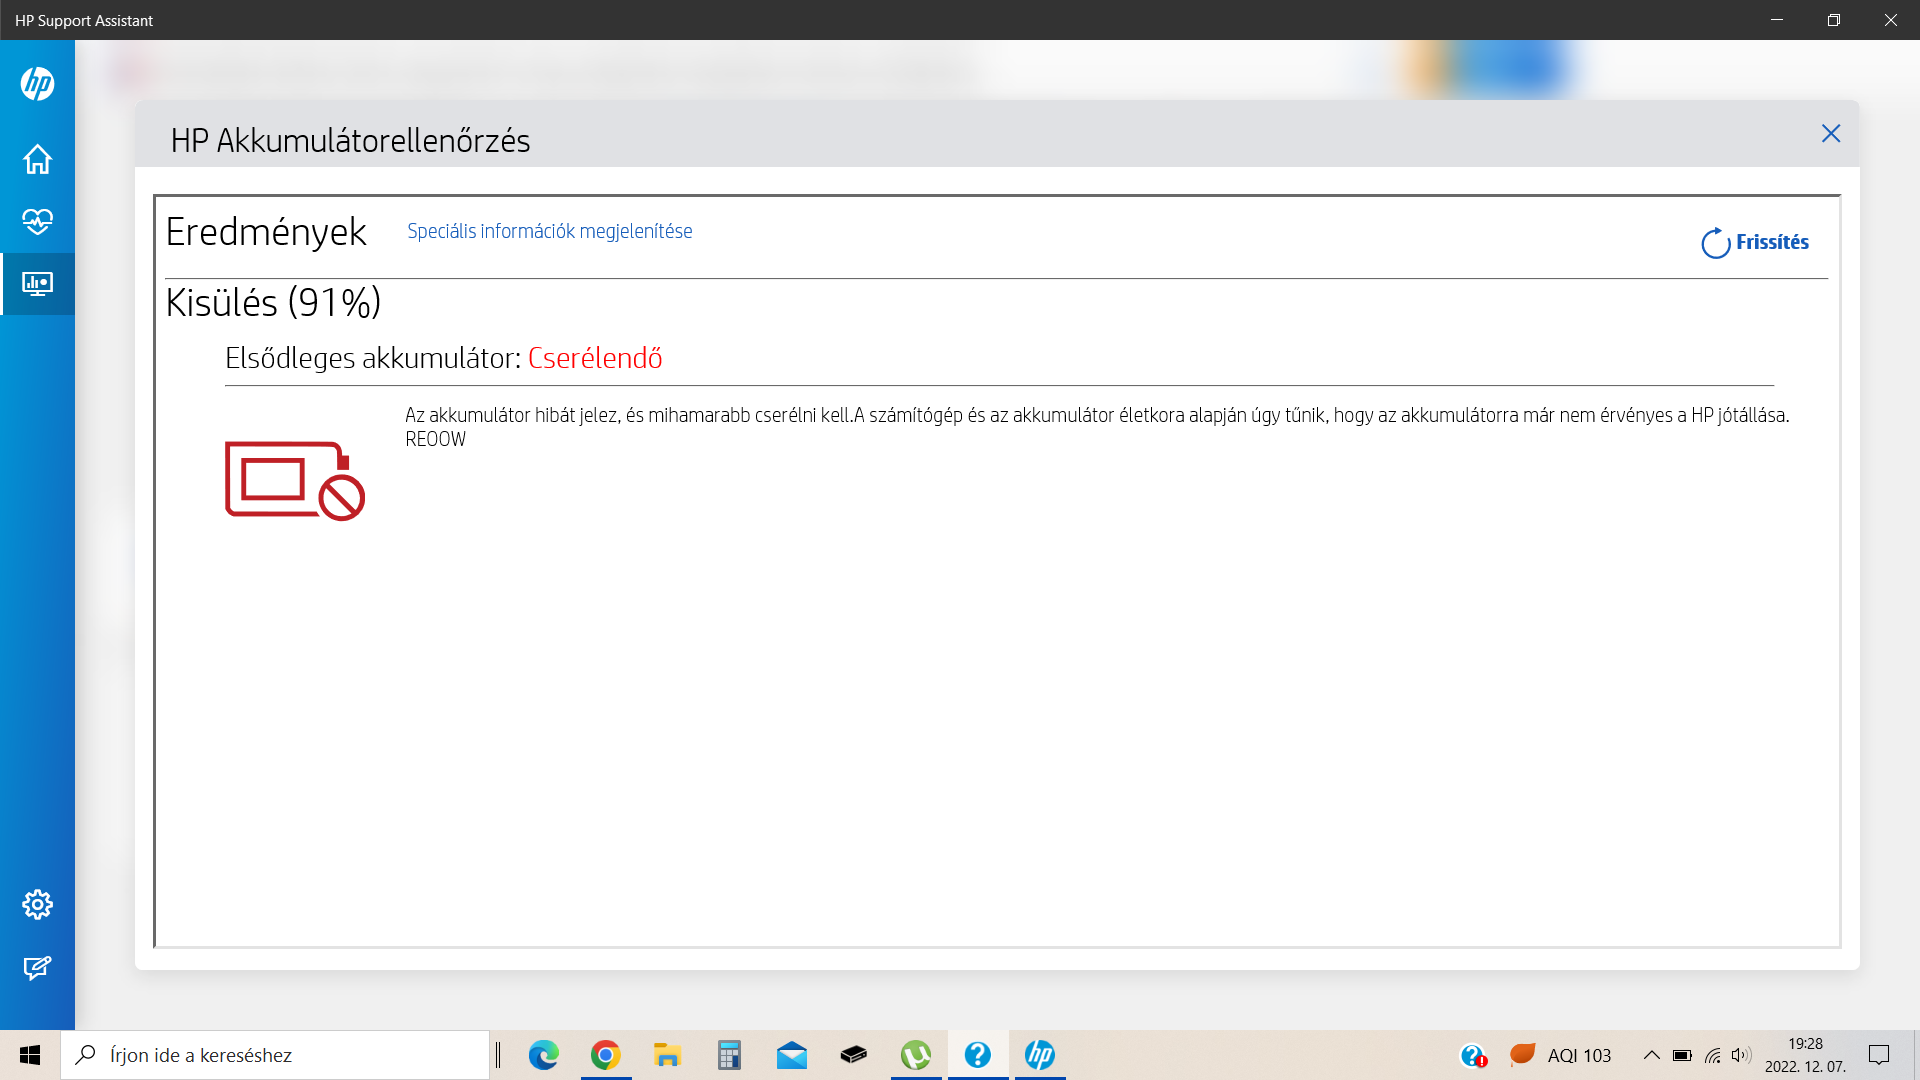Select the diagnostics monitor sidebar icon
Viewport: 1920px width, 1080px height.
coord(37,284)
